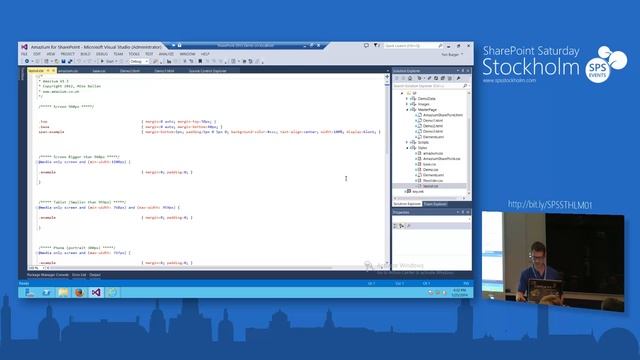This screenshot has height=360, width=640.
Task: Open the EDIT menu
Action: pyautogui.click(x=37, y=54)
